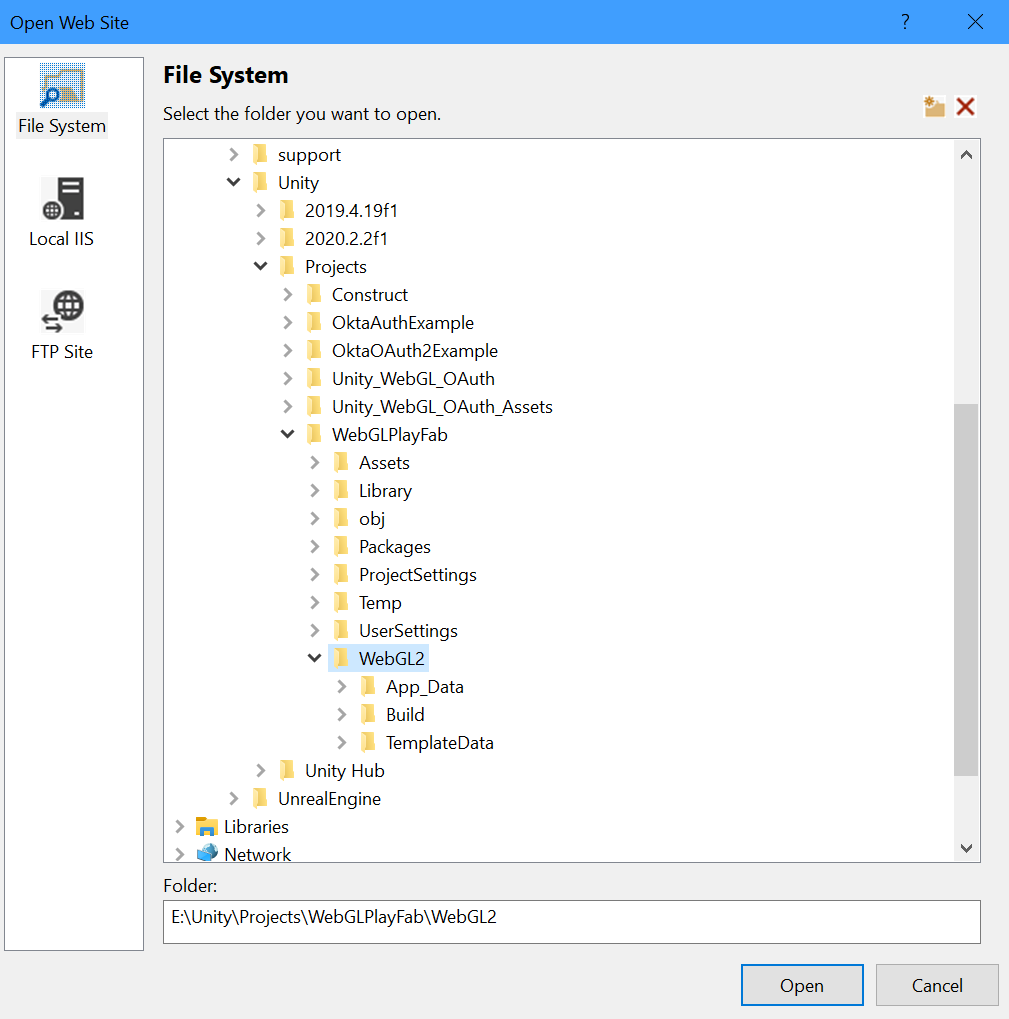Click the Open button
Viewport: 1009px width, 1019px height.
pos(801,985)
